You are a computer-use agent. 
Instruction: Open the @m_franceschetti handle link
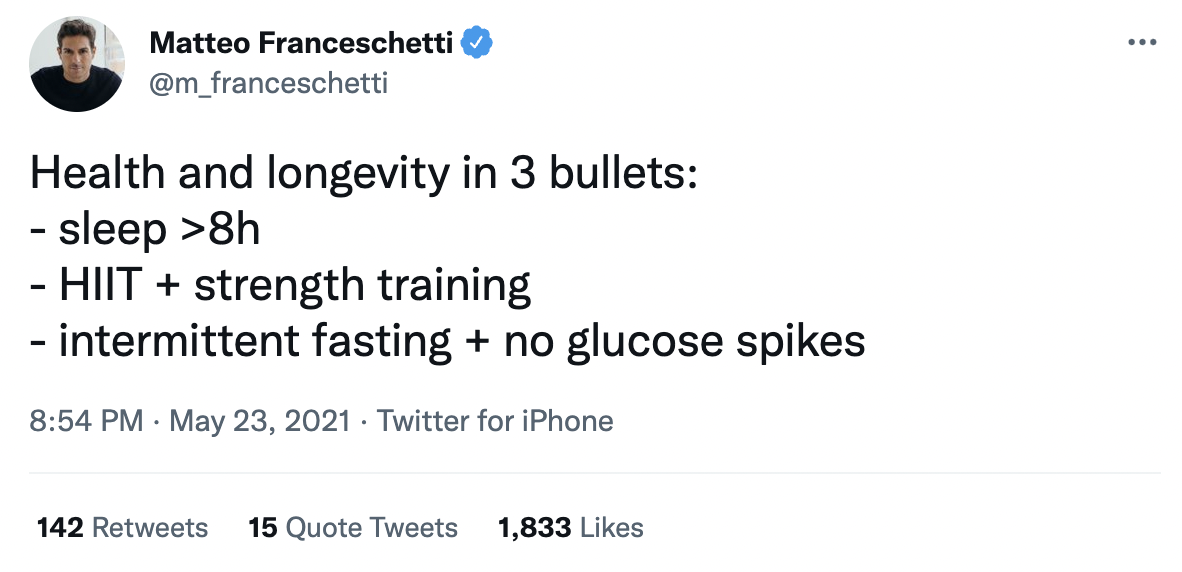268,83
